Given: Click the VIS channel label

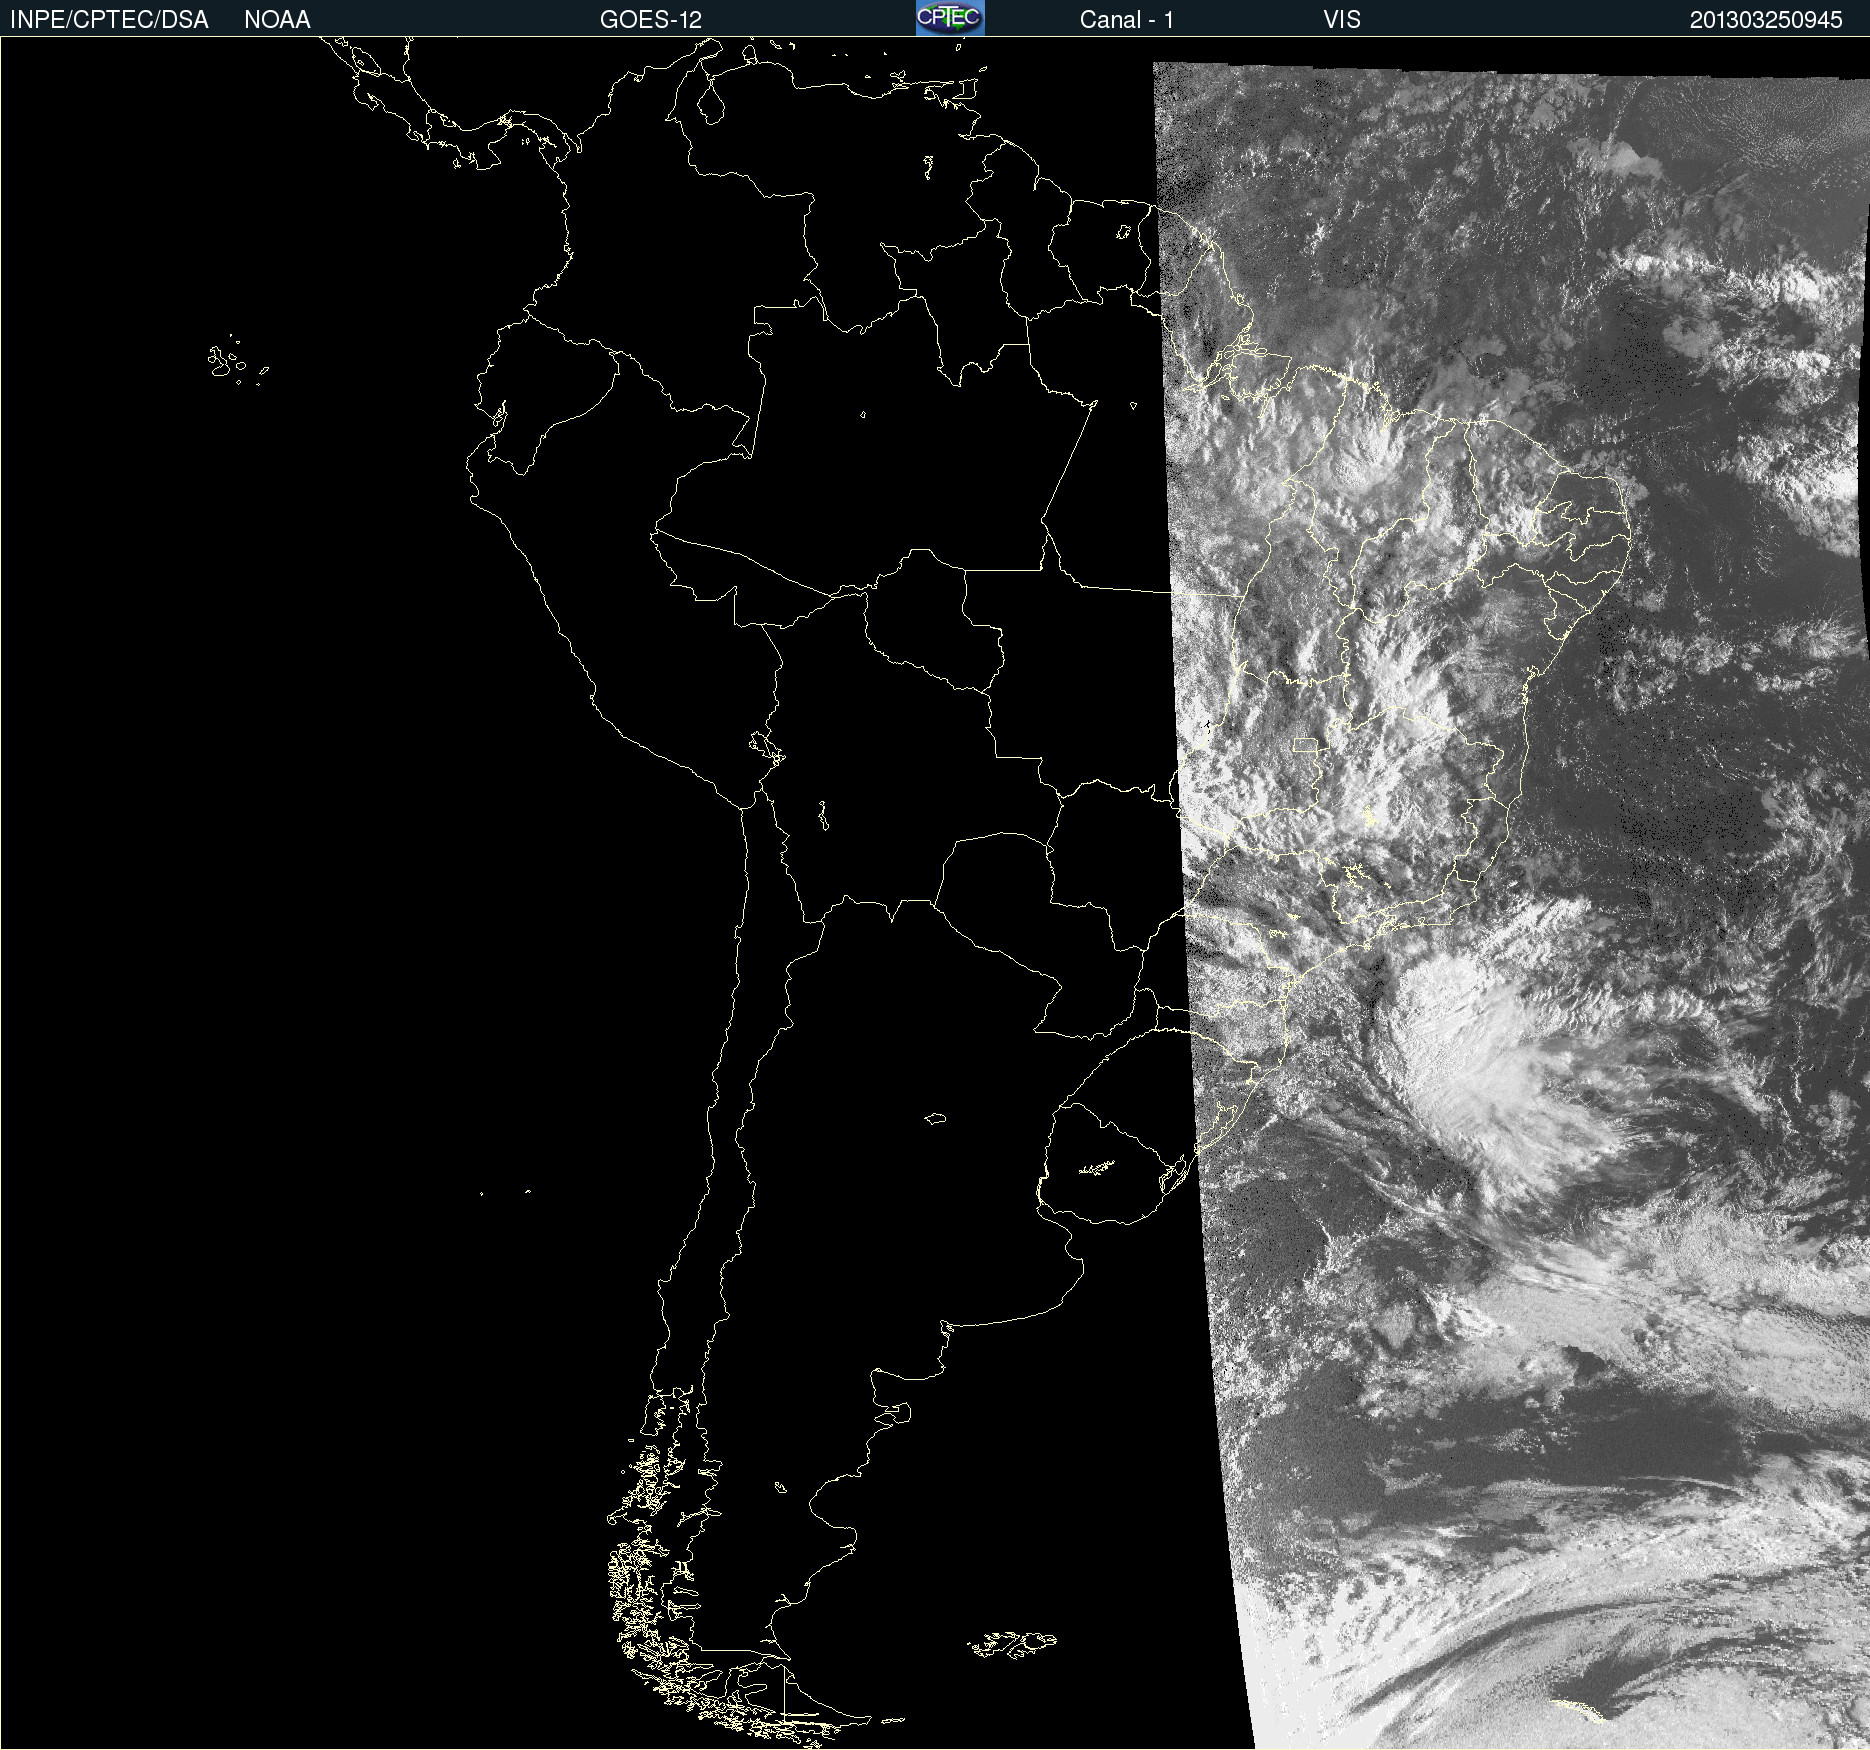Looking at the screenshot, I should coord(1342,20).
